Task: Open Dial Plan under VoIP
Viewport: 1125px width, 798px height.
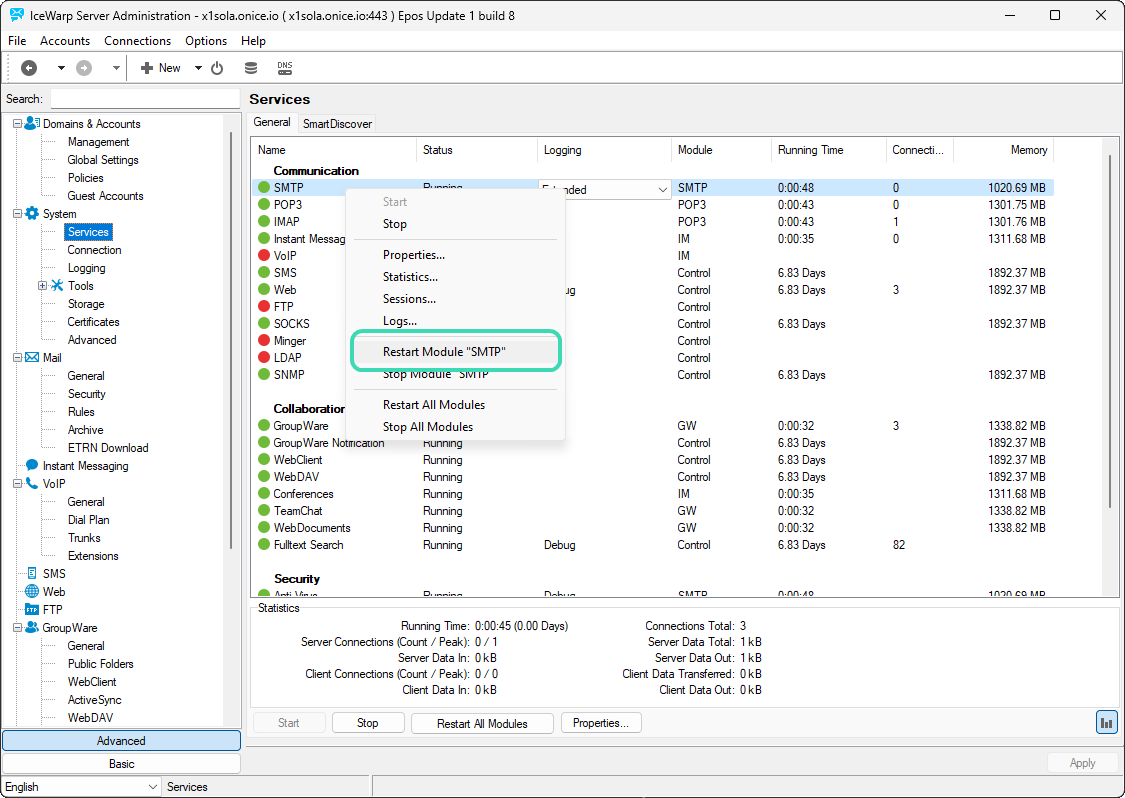Action: click(88, 520)
